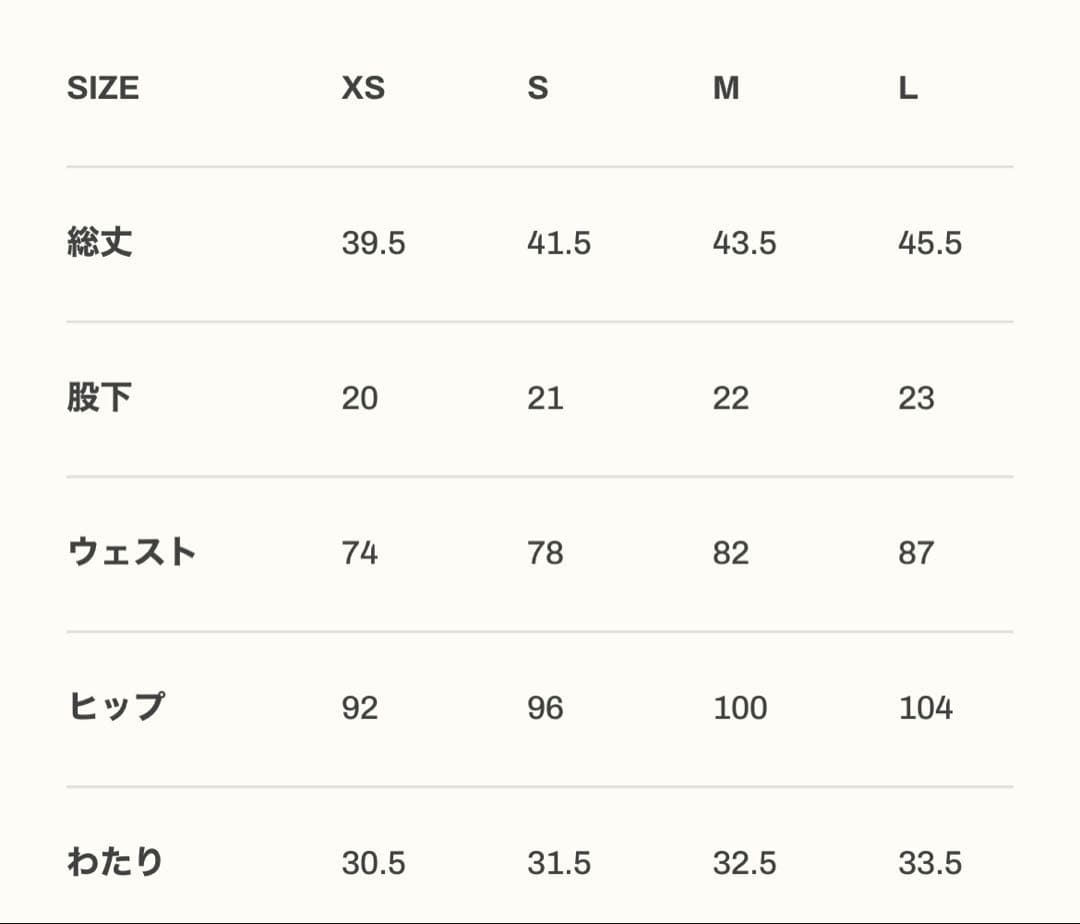Image resolution: width=1080 pixels, height=924 pixels.
Task: Select the waist value 87
Action: point(916,553)
